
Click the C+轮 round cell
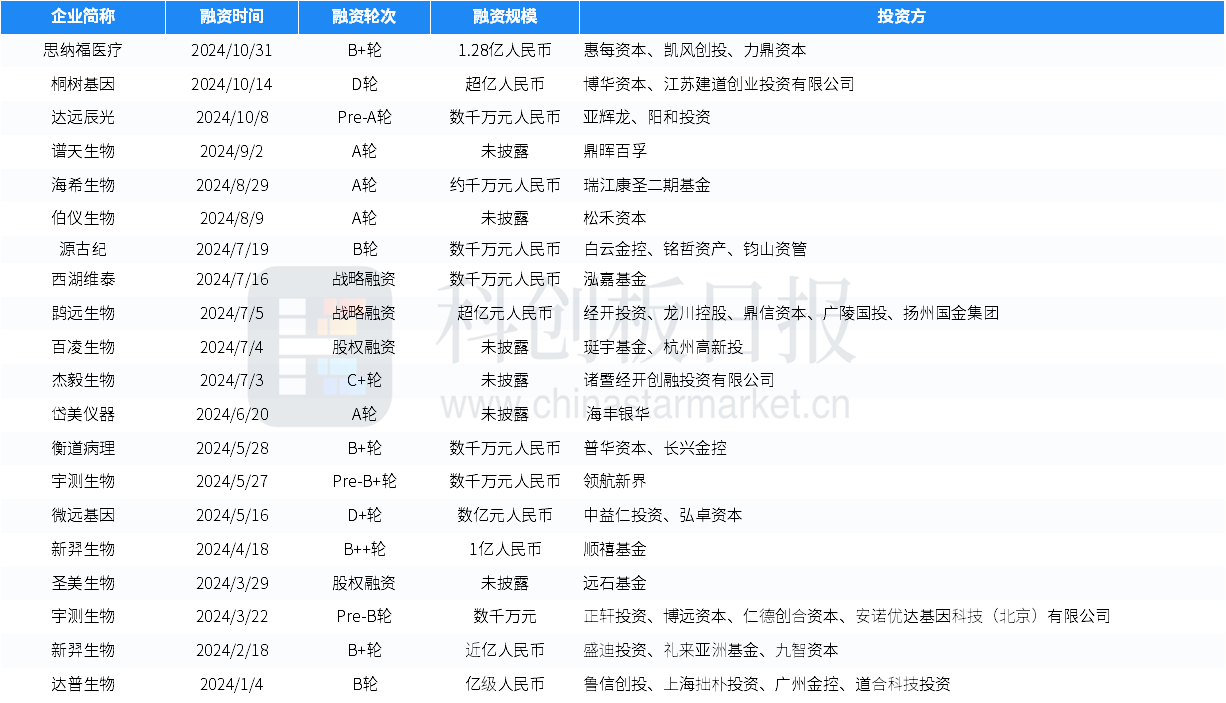(x=364, y=380)
